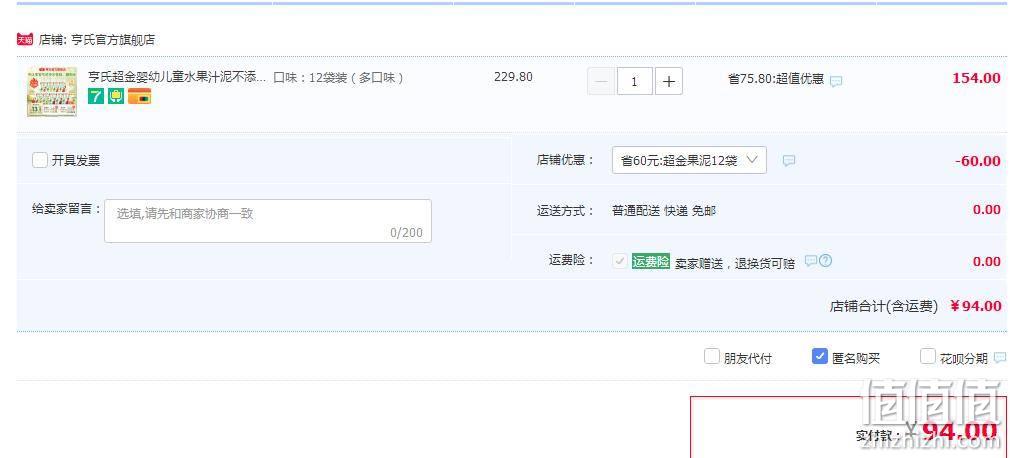
Task: Decrease quantity with the minus button
Action: pyautogui.click(x=601, y=81)
